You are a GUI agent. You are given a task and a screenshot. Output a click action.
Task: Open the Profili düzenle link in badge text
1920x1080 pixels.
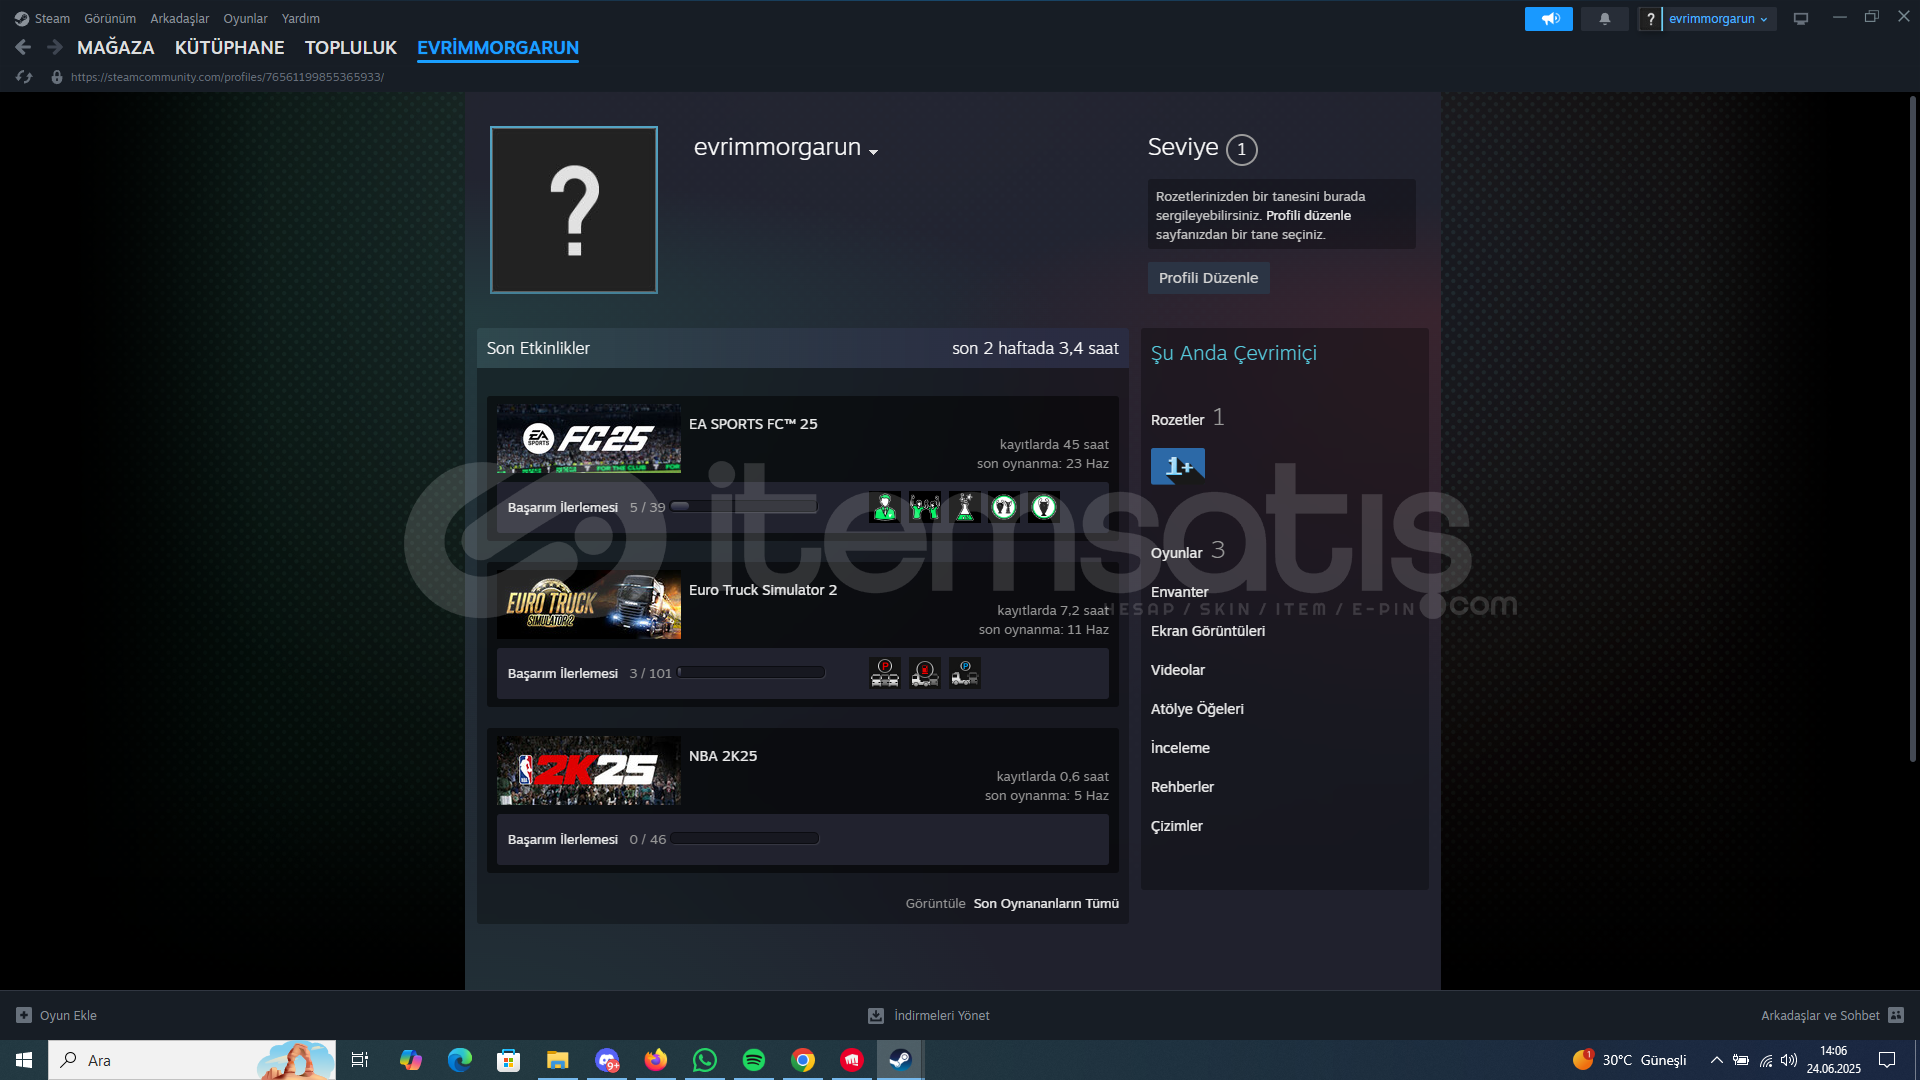[1308, 215]
